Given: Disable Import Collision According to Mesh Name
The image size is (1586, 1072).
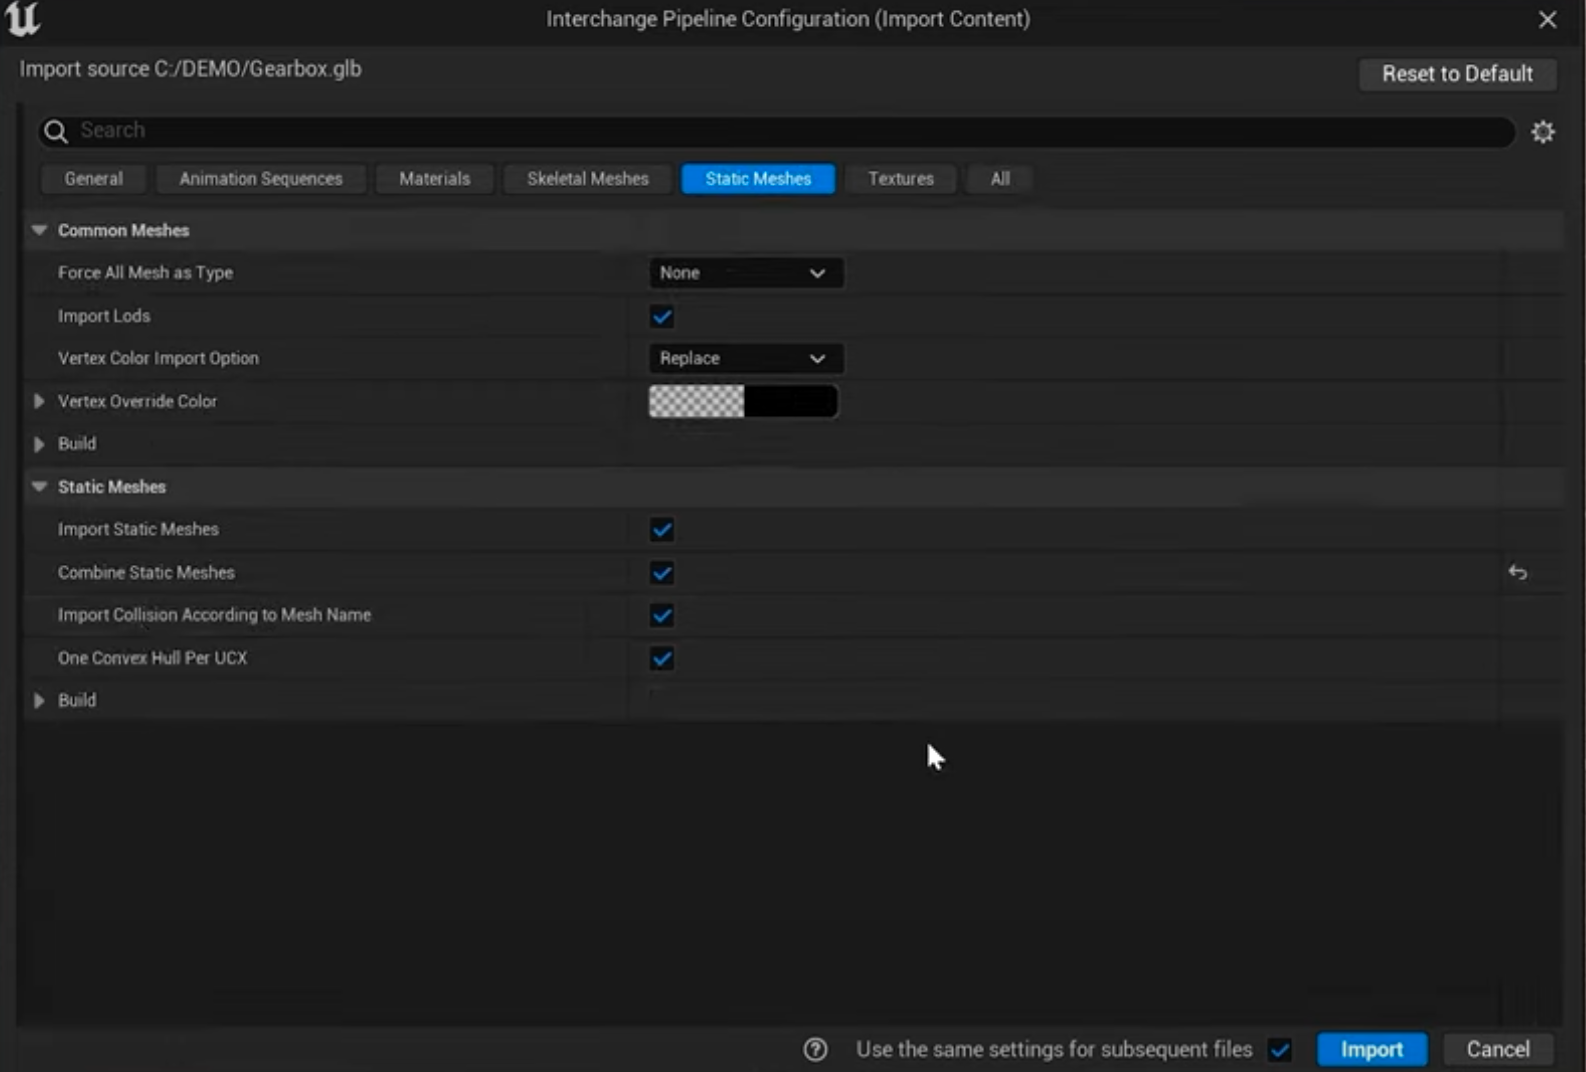Looking at the screenshot, I should pyautogui.click(x=662, y=616).
